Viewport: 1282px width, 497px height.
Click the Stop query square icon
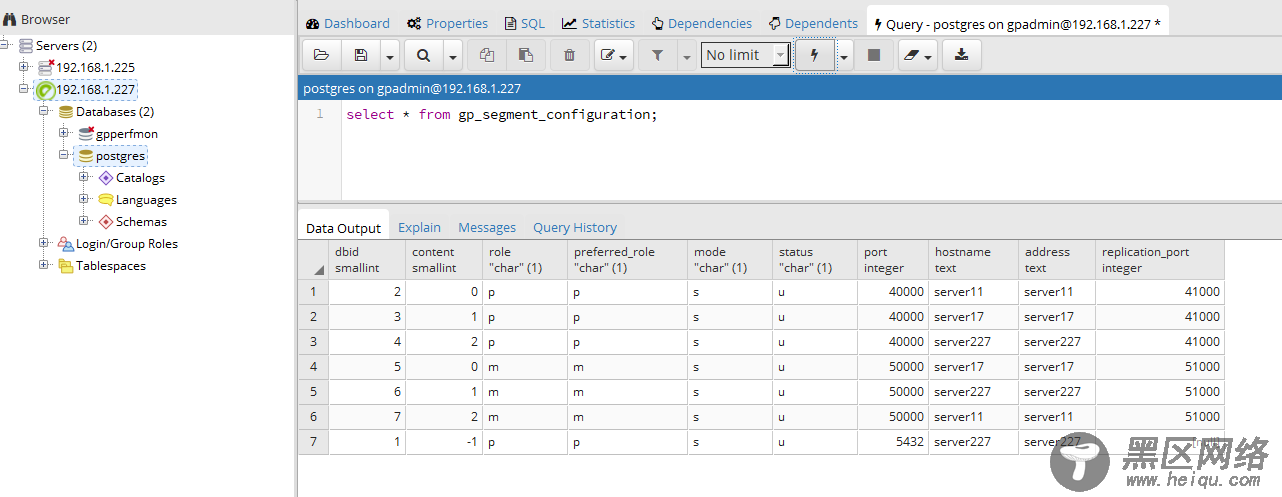[x=874, y=55]
